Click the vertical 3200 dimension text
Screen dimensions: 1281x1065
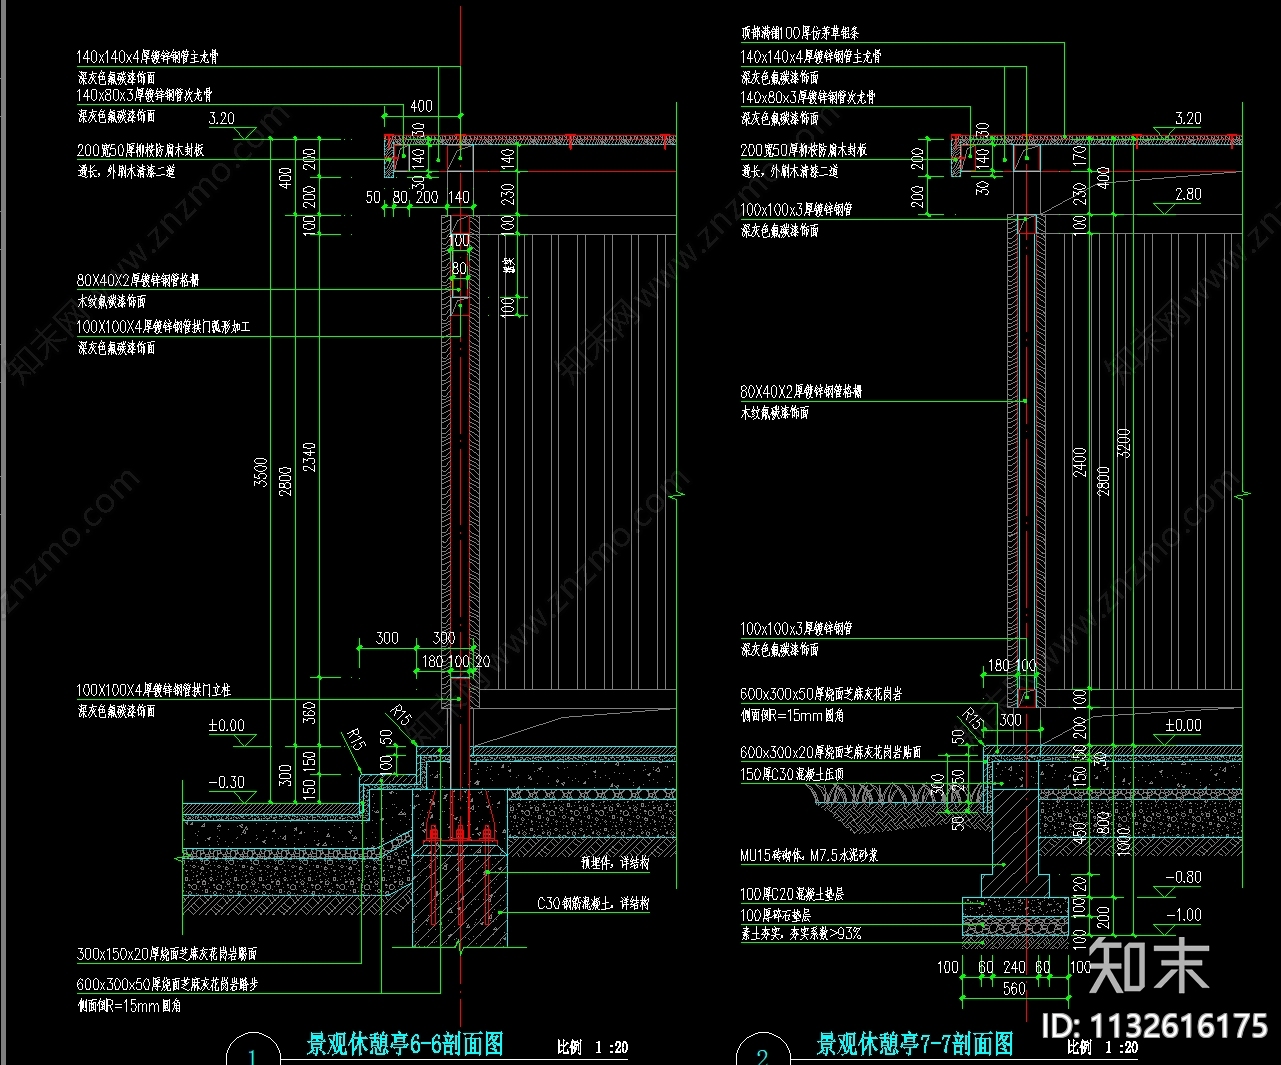(x=1124, y=444)
